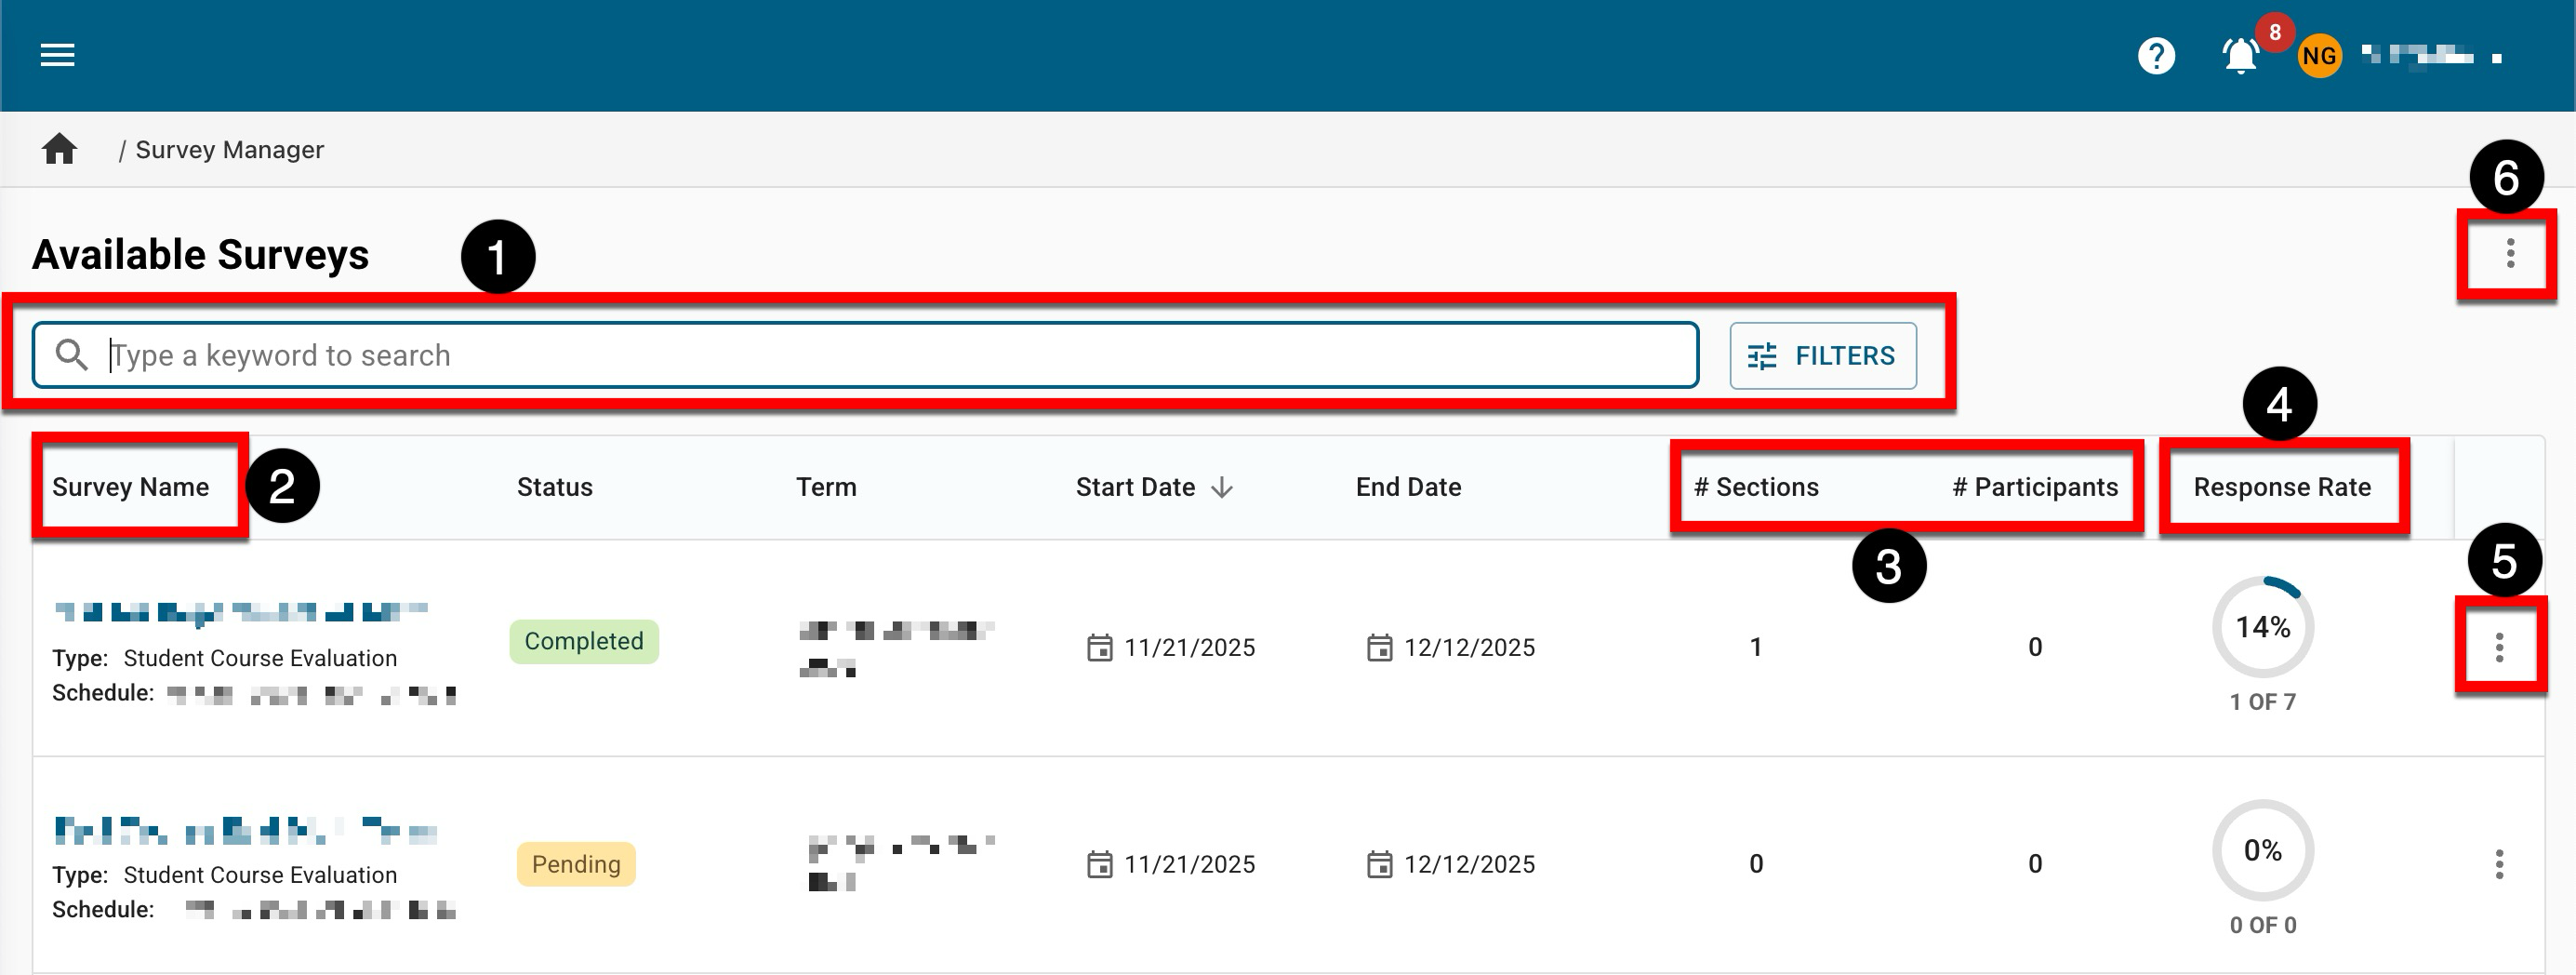
Task: Focus the keyword search field
Action: [x=900, y=355]
